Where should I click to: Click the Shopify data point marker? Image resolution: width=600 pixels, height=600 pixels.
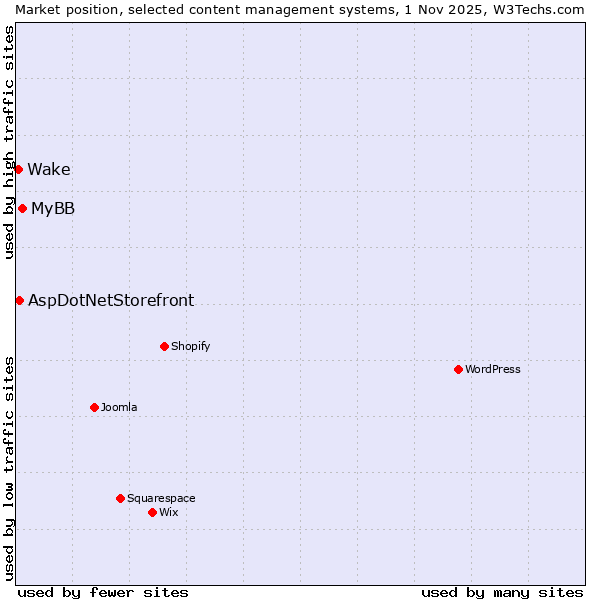tap(164, 346)
